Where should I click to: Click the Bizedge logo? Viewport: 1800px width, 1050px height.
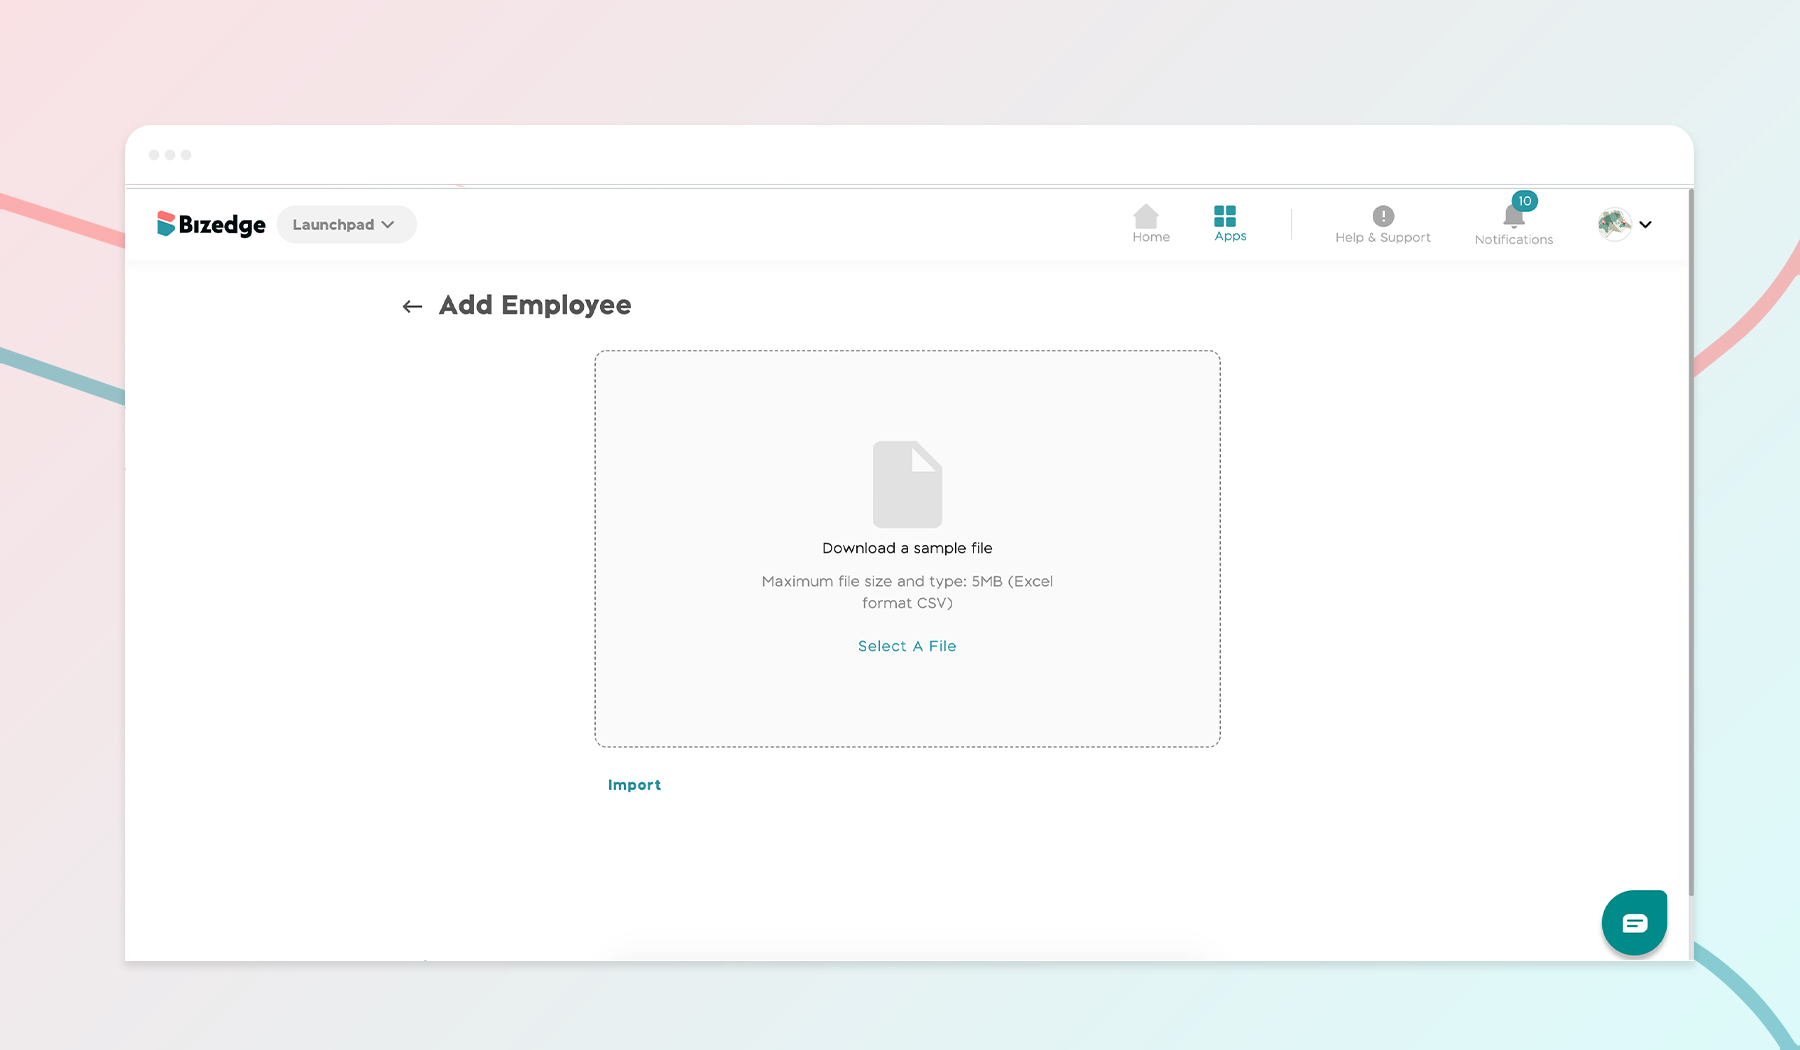click(211, 224)
